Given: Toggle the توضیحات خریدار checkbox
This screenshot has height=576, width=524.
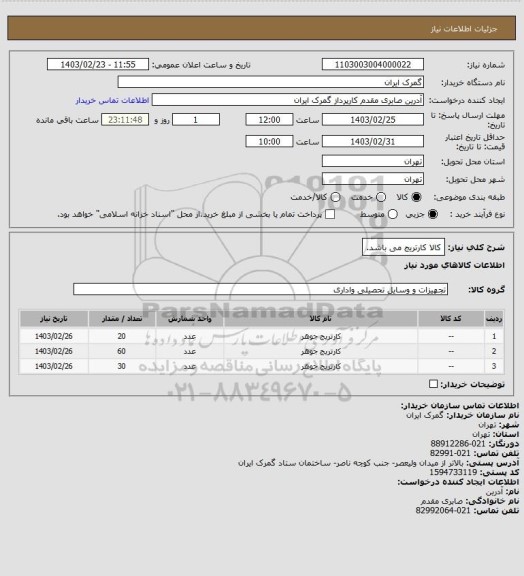Looking at the screenshot, I should coord(433,384).
